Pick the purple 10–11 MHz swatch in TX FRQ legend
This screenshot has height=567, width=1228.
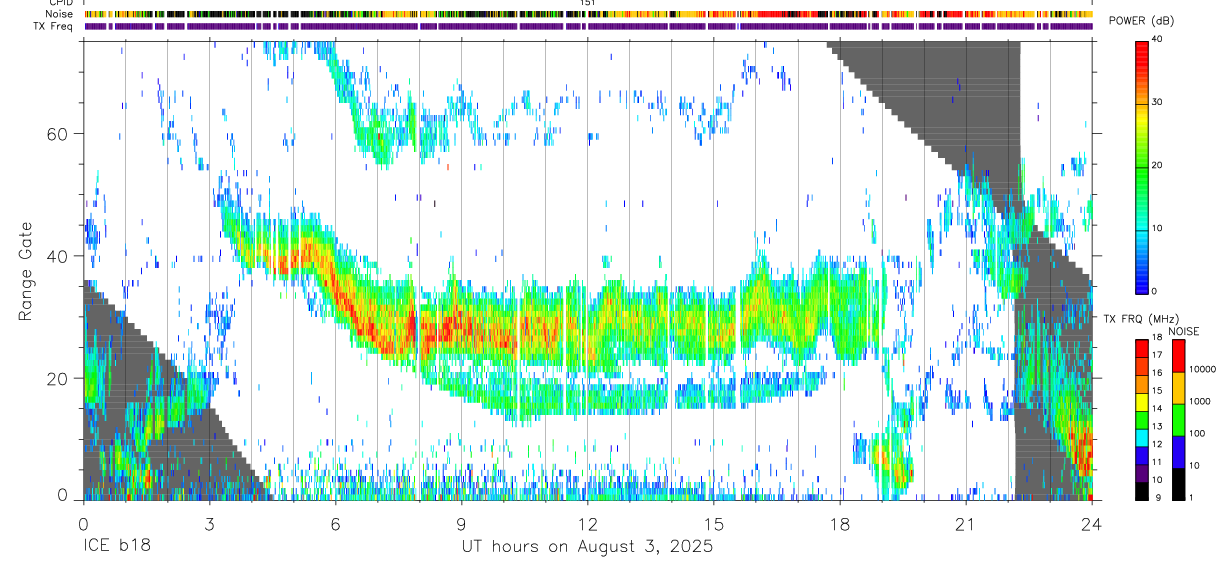(1142, 473)
